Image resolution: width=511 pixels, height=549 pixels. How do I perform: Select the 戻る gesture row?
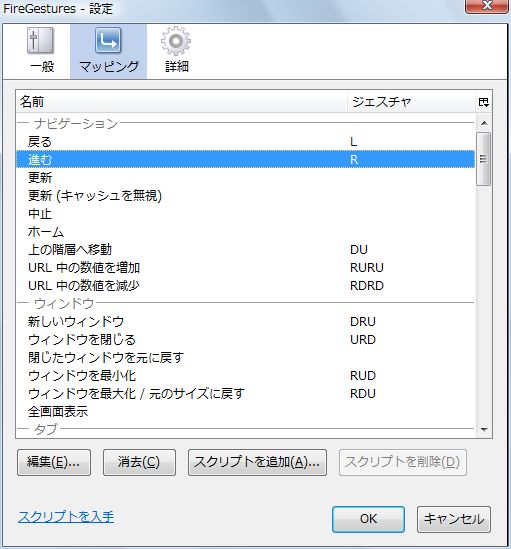(x=245, y=142)
